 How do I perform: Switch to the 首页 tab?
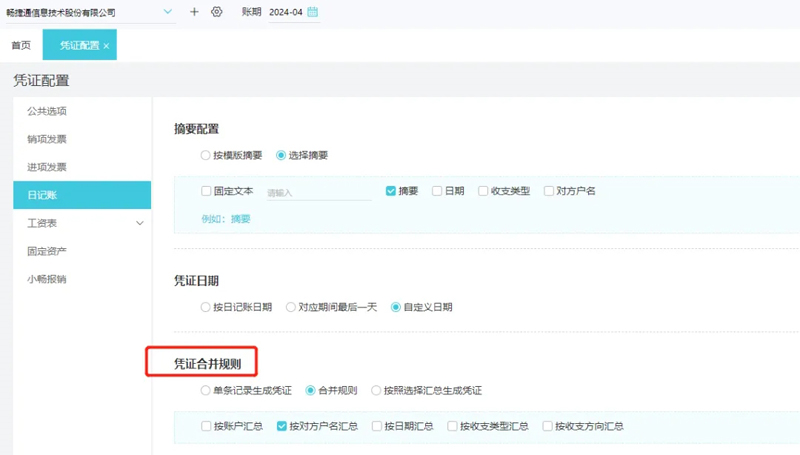pos(21,45)
